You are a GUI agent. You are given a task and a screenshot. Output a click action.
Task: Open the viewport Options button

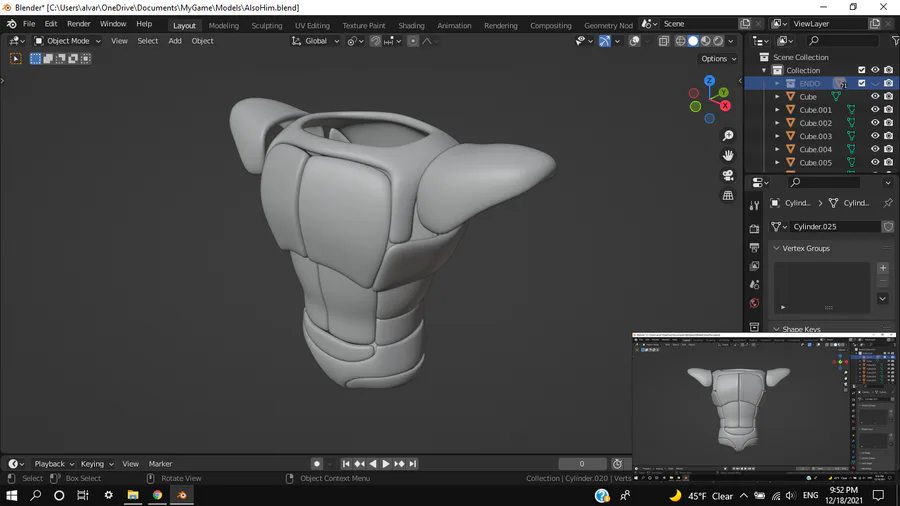point(718,59)
